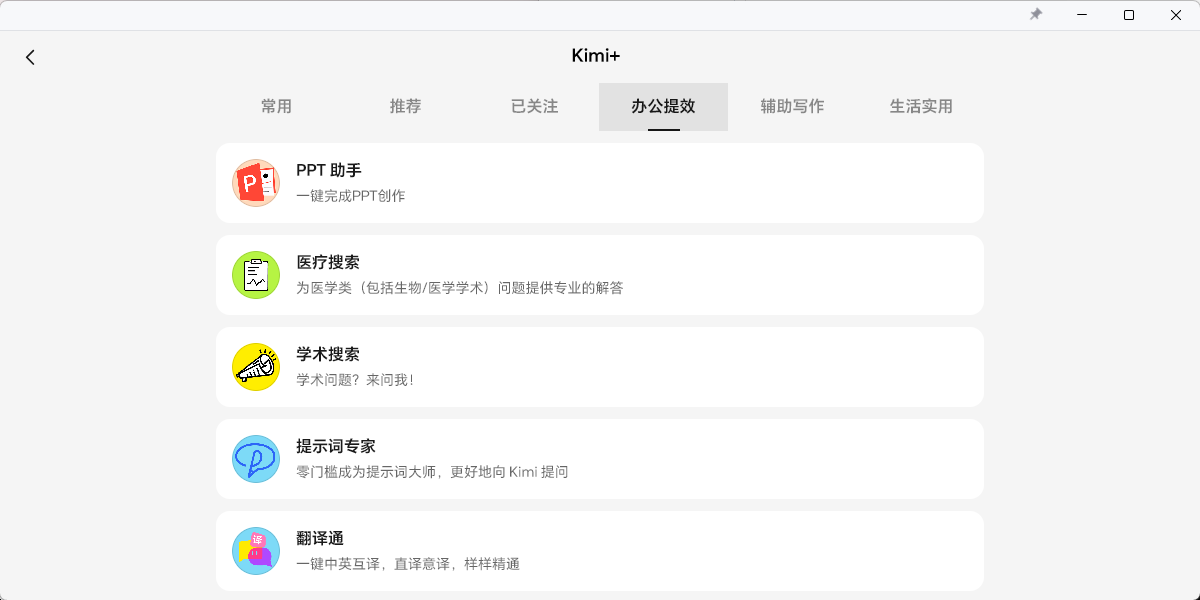Click the 学术搜索 yellow megaphone icon
1200x600 pixels.
pos(256,367)
